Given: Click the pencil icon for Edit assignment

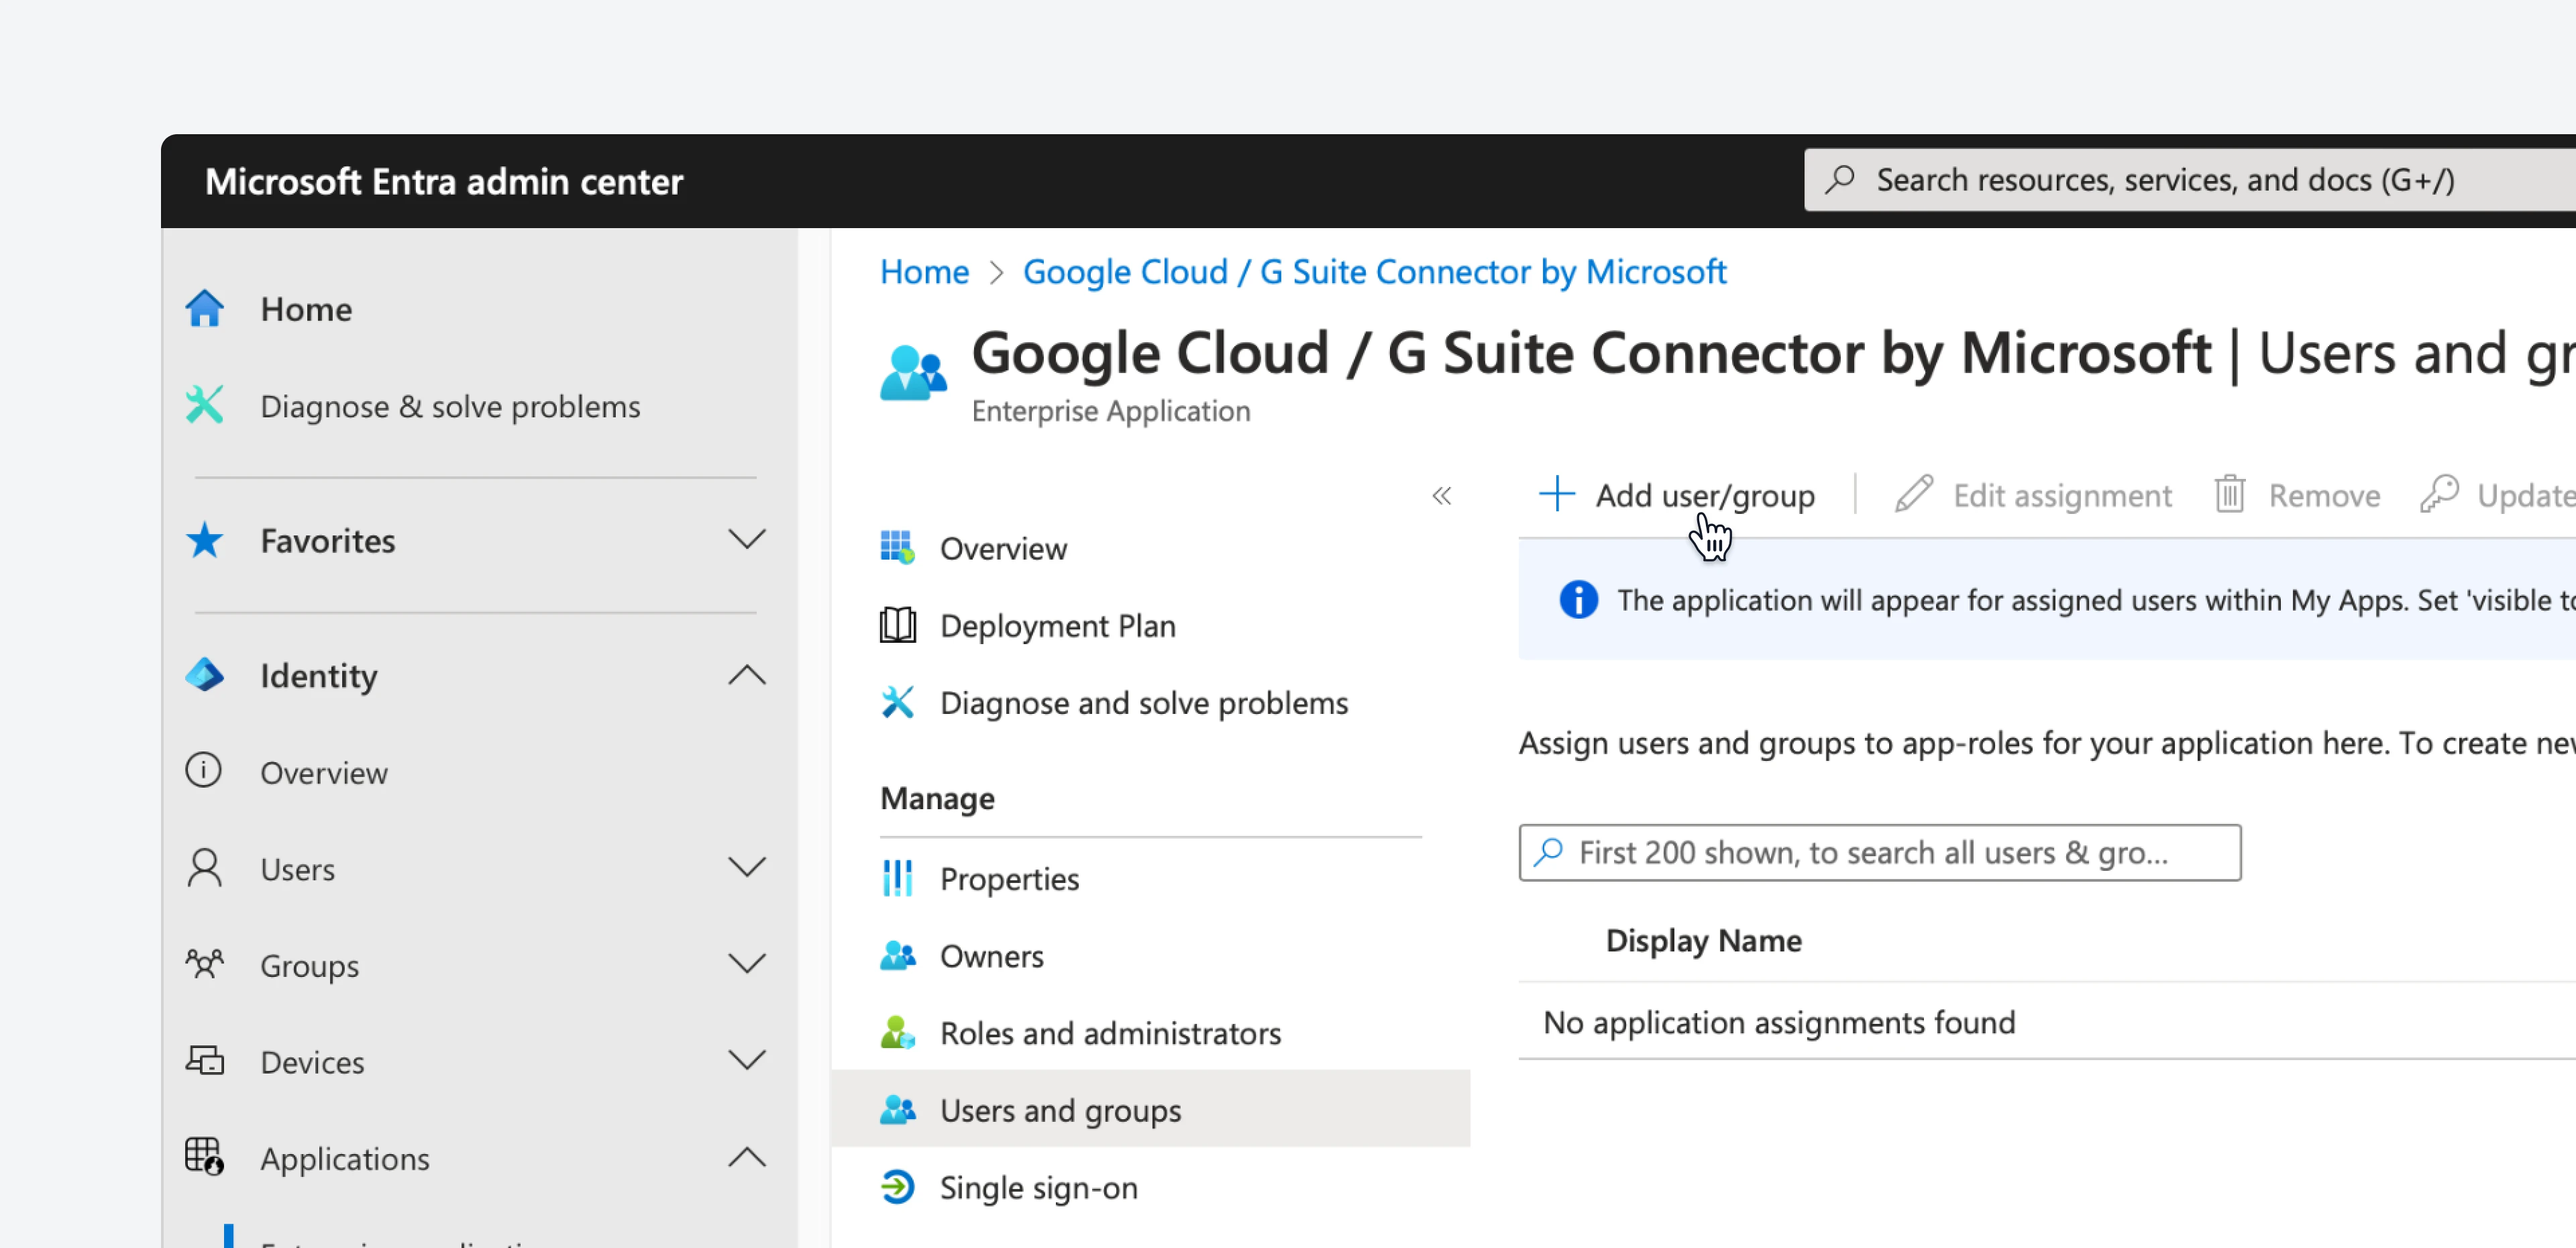Looking at the screenshot, I should [1914, 494].
